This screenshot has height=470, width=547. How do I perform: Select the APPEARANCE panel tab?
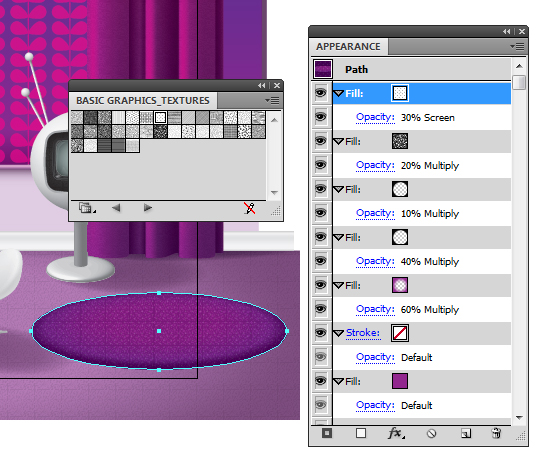point(349,47)
